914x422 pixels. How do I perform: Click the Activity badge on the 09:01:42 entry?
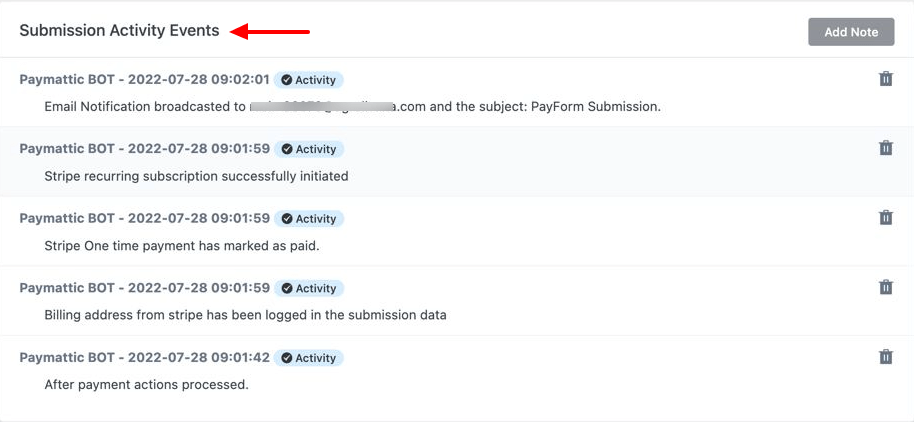coord(309,358)
